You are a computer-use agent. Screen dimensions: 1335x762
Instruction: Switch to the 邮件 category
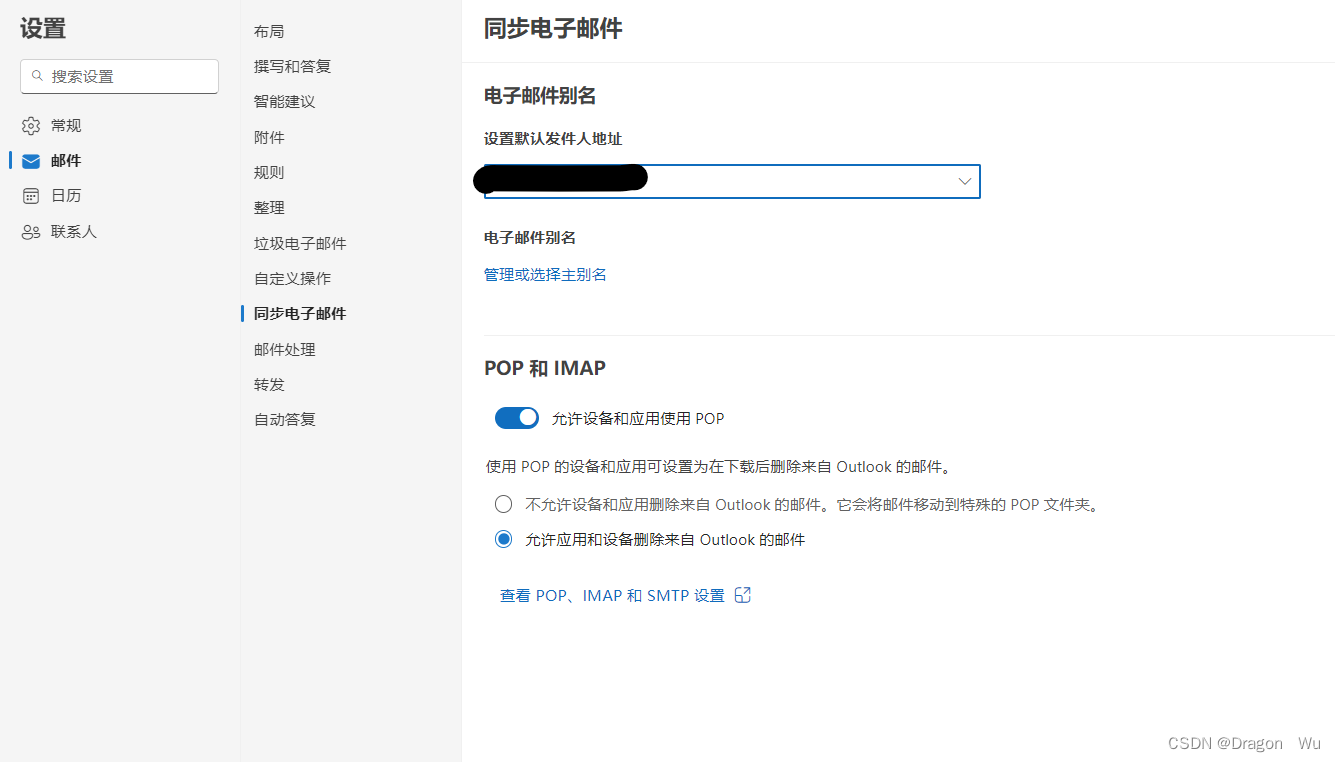pyautogui.click(x=66, y=161)
